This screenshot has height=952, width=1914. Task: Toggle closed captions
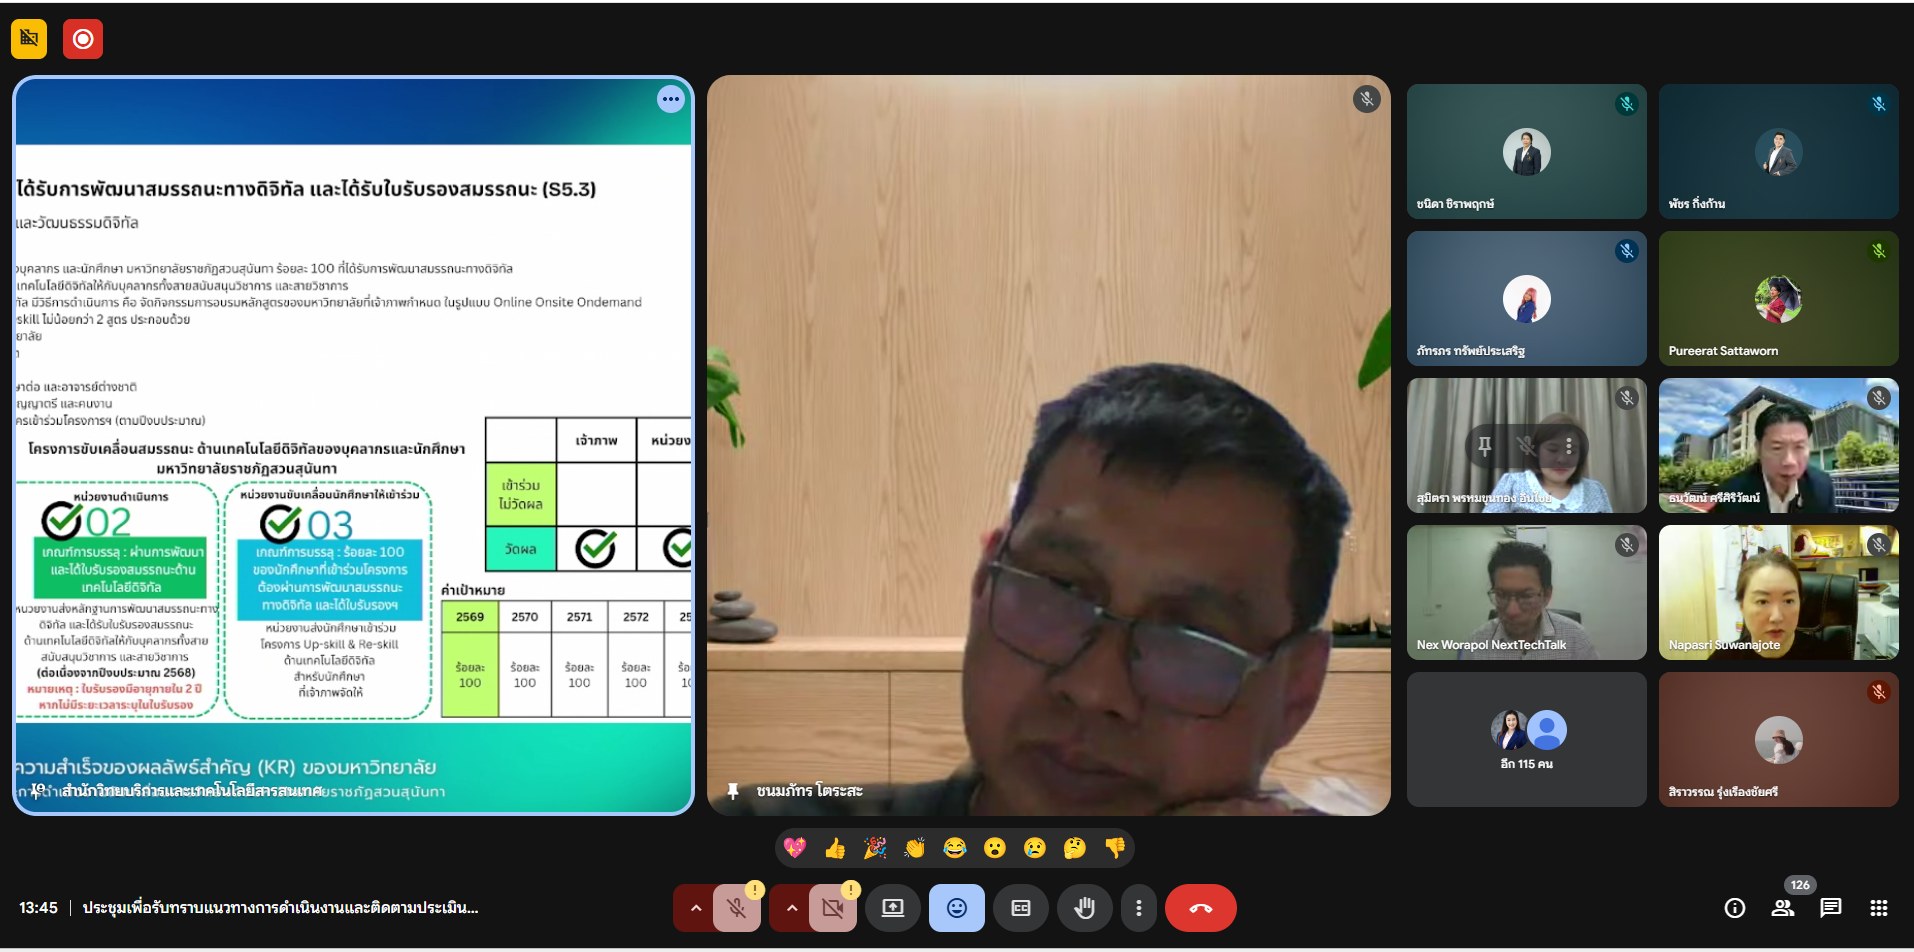(1020, 908)
